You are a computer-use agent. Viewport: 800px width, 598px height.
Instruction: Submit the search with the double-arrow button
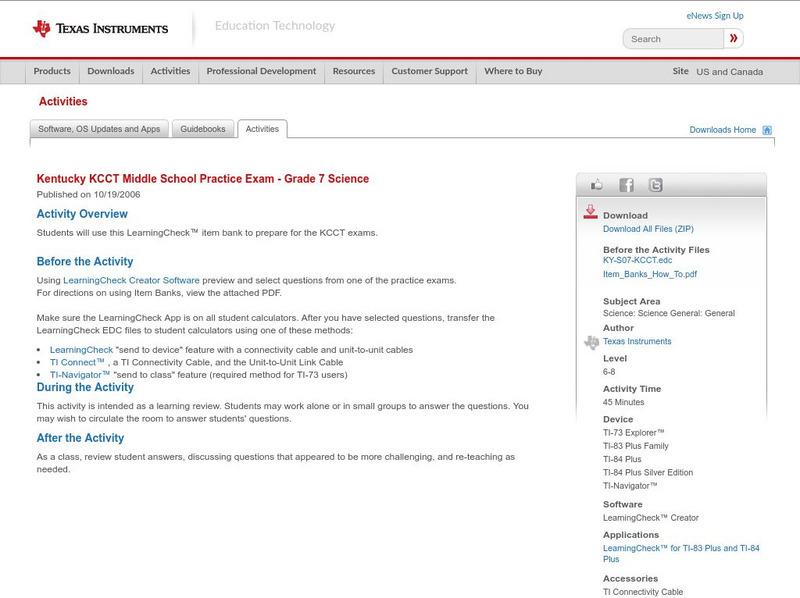coord(733,38)
